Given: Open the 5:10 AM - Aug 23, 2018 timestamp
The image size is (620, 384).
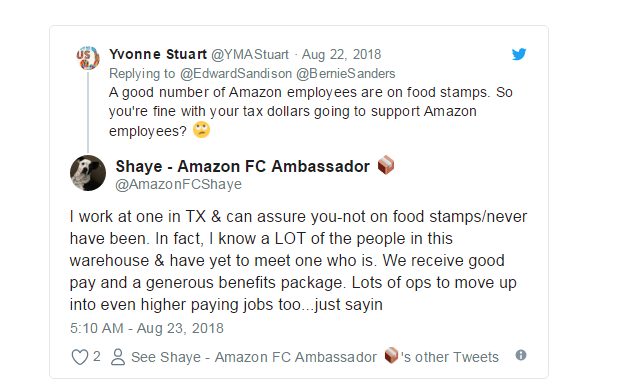Looking at the screenshot, I should (147, 328).
